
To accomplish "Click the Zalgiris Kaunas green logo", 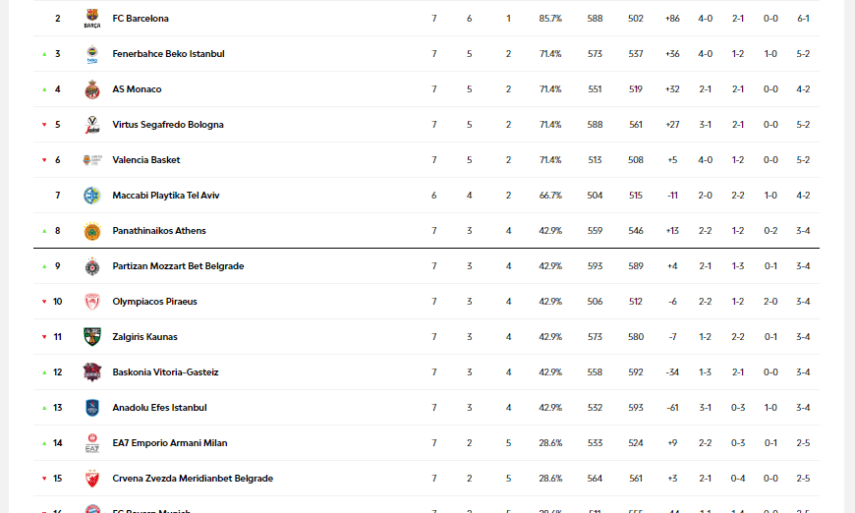I will tap(92, 337).
